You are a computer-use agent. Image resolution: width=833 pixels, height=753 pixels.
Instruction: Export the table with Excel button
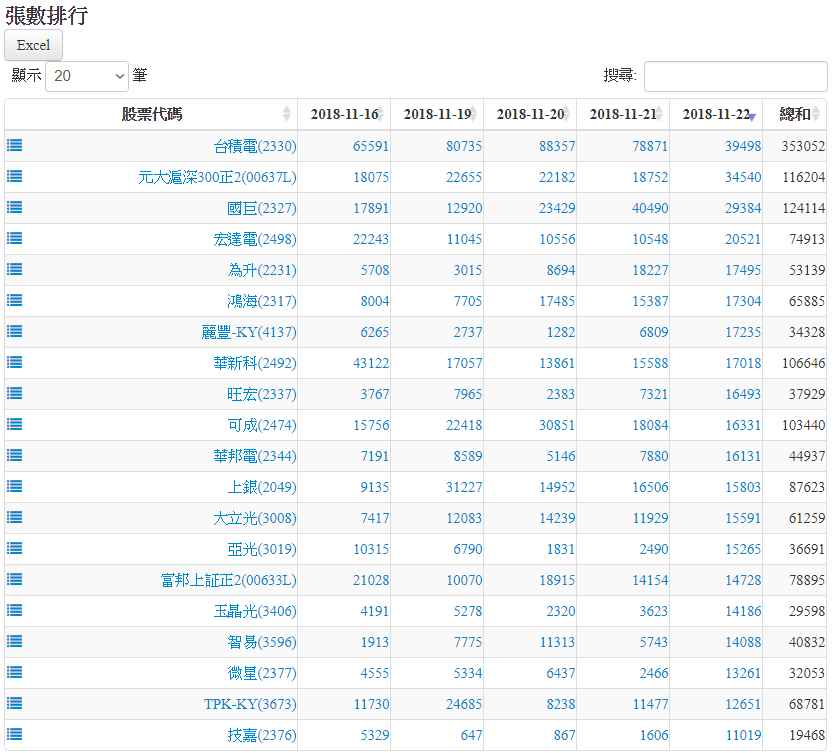[x=33, y=45]
